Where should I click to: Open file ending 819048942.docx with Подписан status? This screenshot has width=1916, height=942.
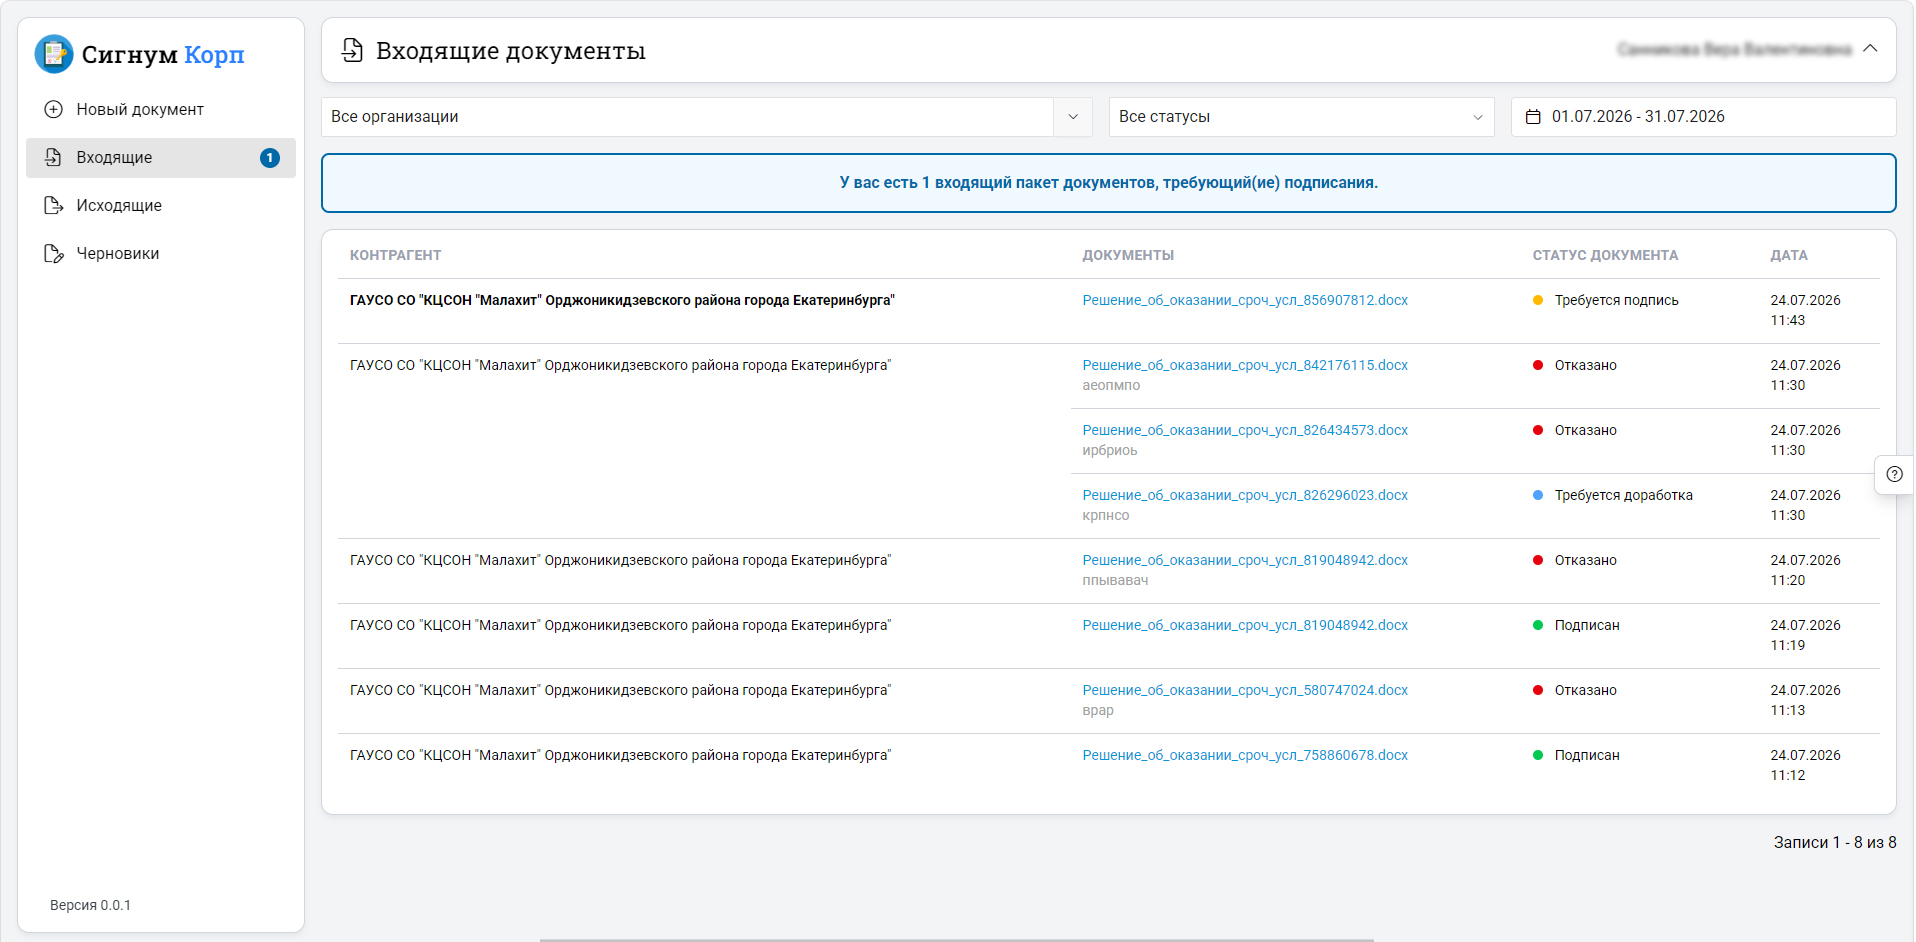tap(1245, 625)
